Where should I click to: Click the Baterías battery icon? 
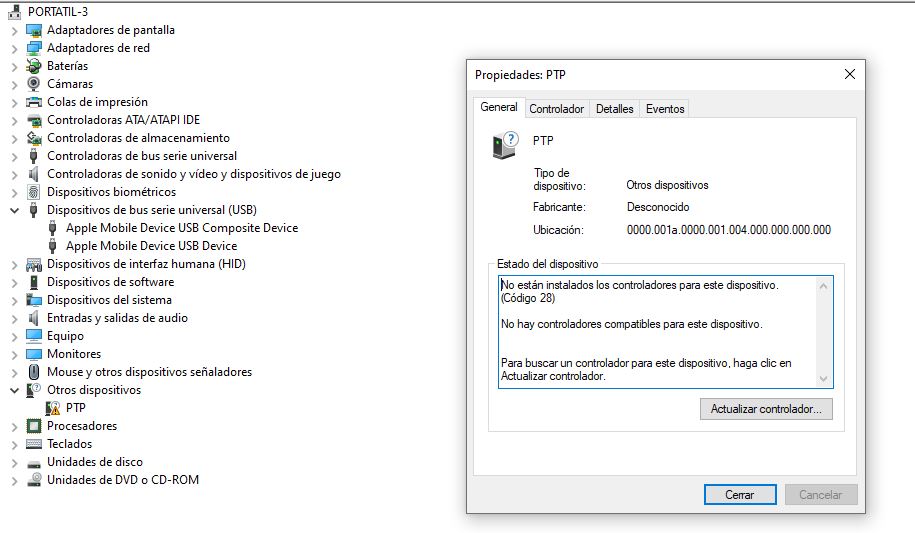34,66
